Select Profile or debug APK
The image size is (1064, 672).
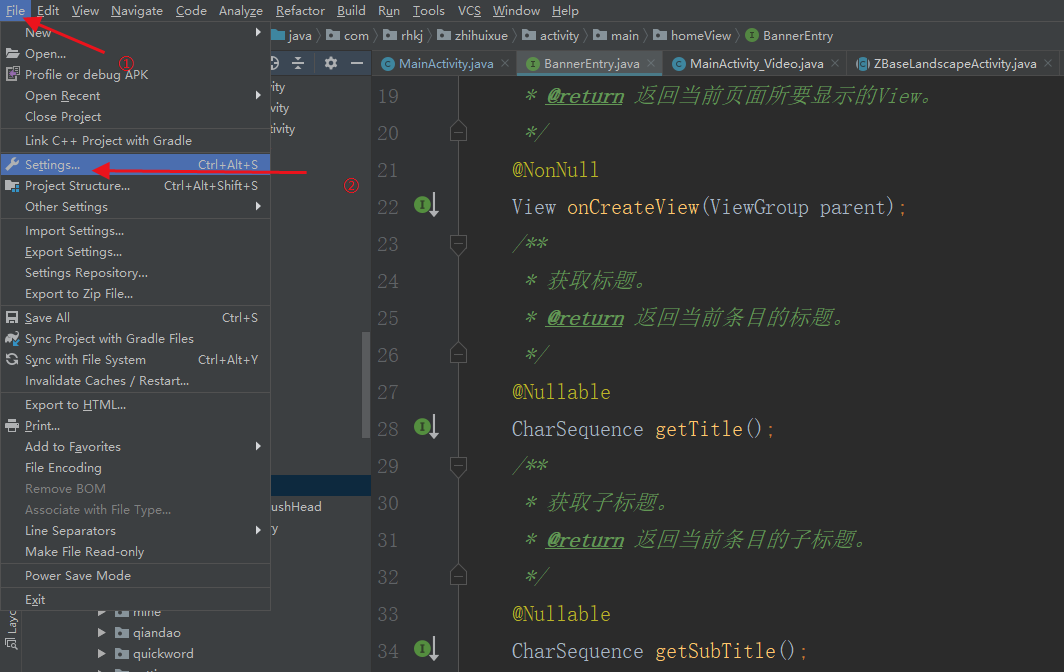coord(136,75)
